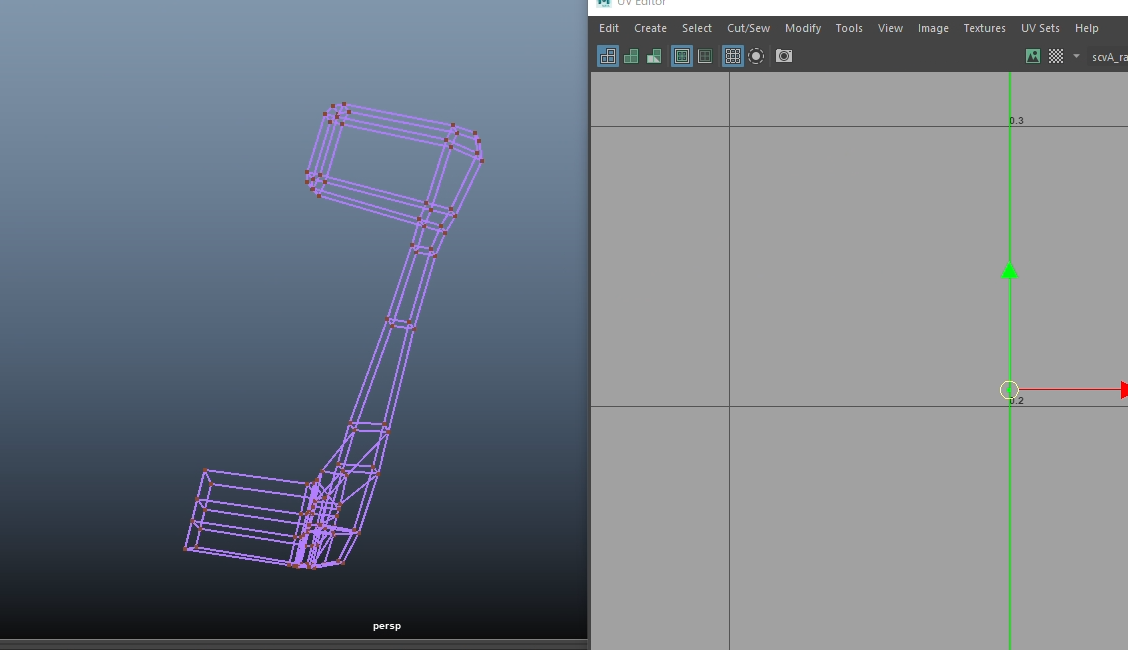The width and height of the screenshot is (1128, 650).
Task: Click the shaded UV display icon
Action: (631, 56)
